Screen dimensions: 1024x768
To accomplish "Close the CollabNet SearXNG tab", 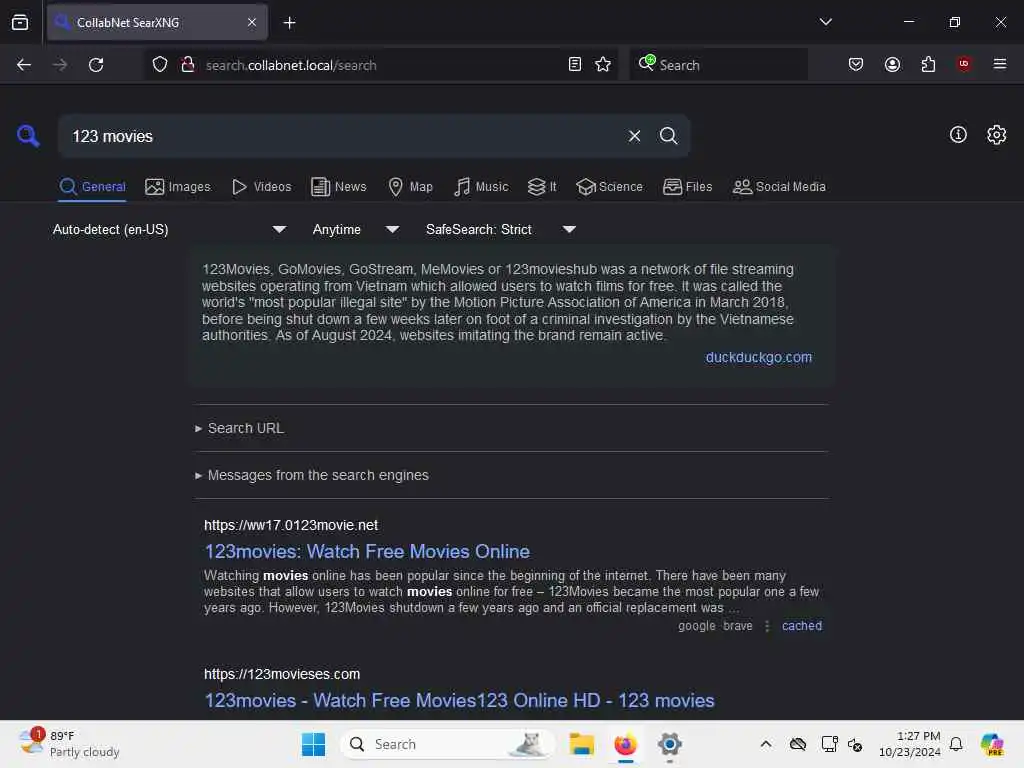I will coord(252,22).
